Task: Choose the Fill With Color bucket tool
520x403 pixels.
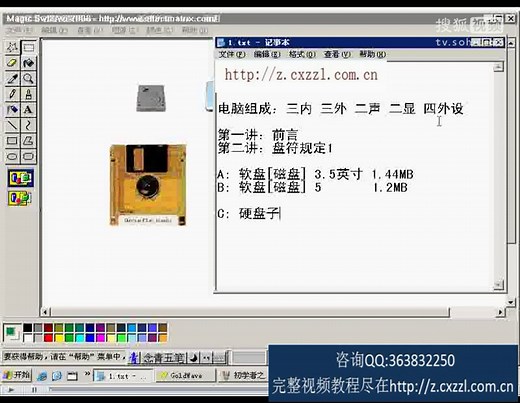Action: [29, 63]
